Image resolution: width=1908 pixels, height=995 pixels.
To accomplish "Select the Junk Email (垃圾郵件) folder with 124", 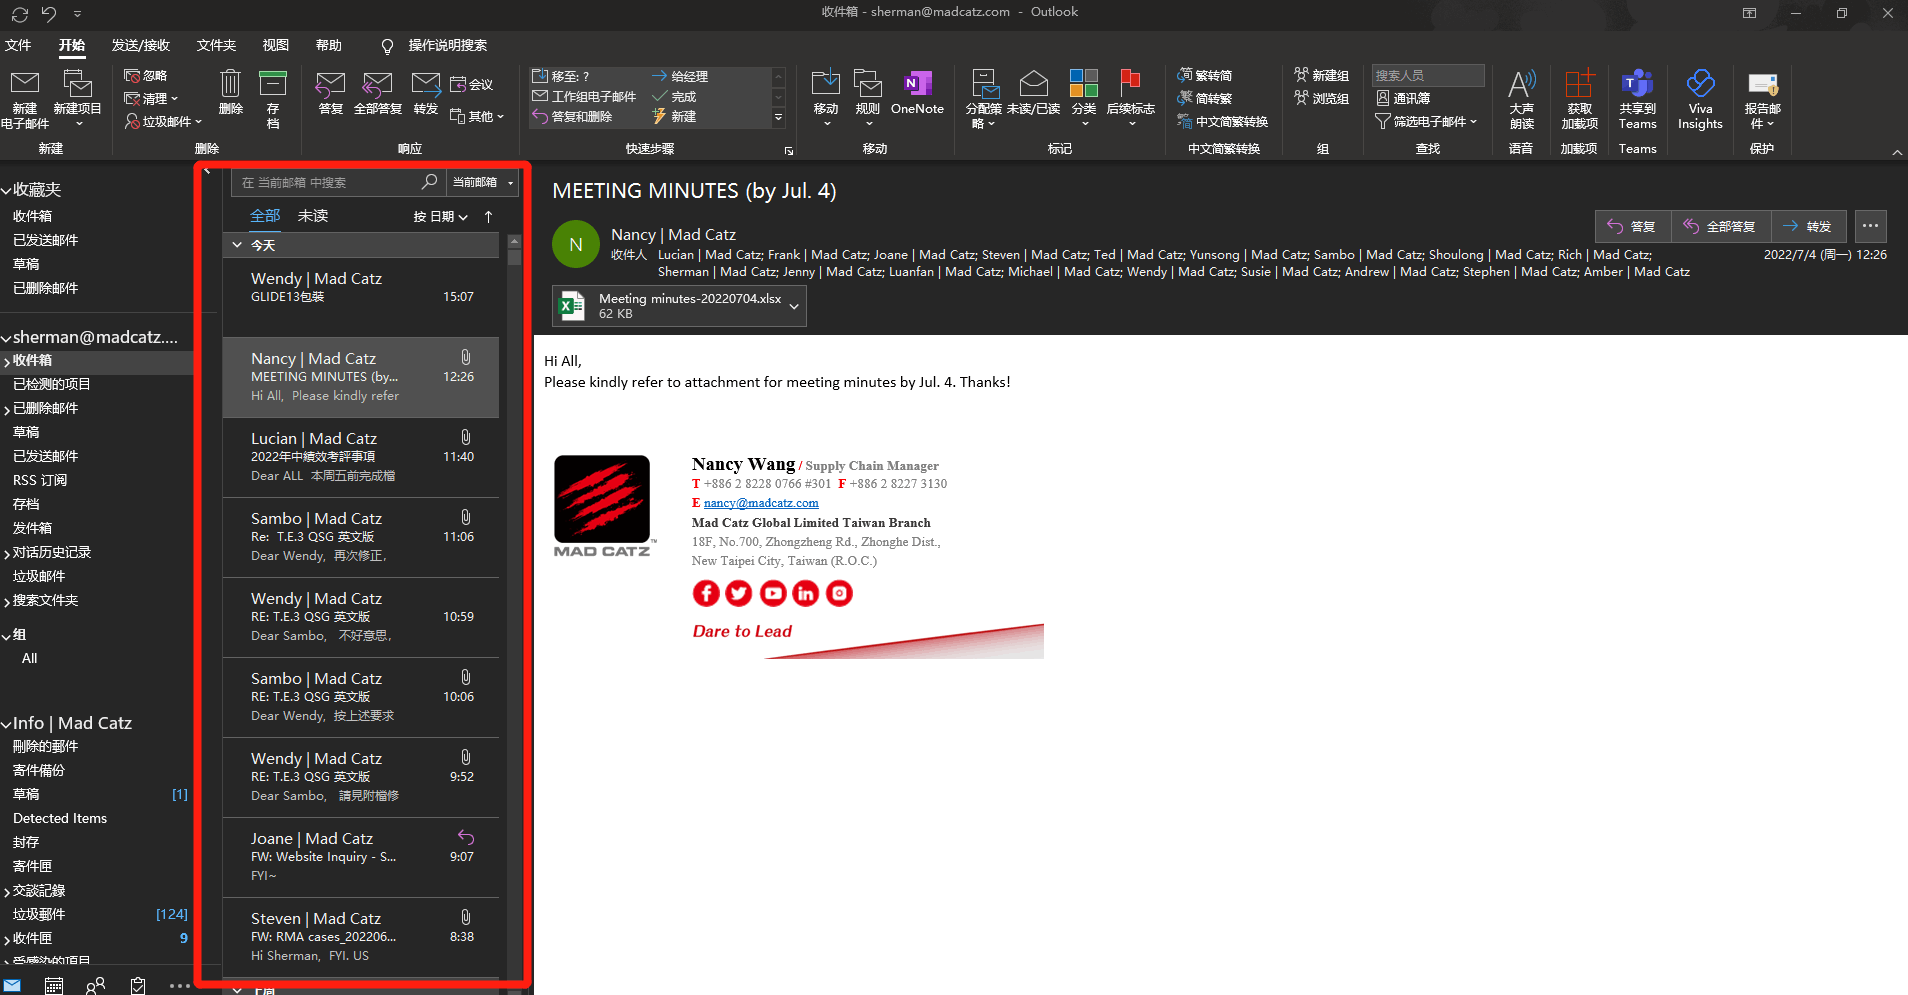I will pos(96,914).
